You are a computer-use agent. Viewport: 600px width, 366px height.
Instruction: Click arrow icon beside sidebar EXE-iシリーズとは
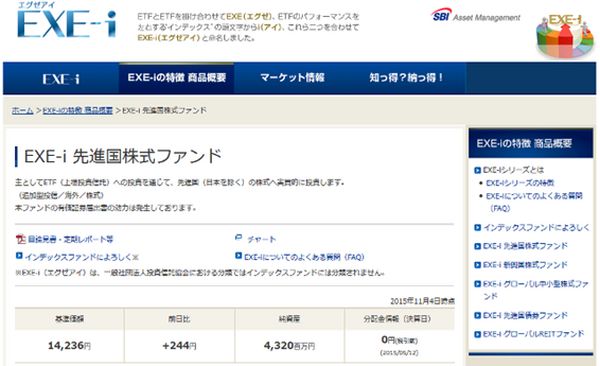pyautogui.click(x=477, y=170)
